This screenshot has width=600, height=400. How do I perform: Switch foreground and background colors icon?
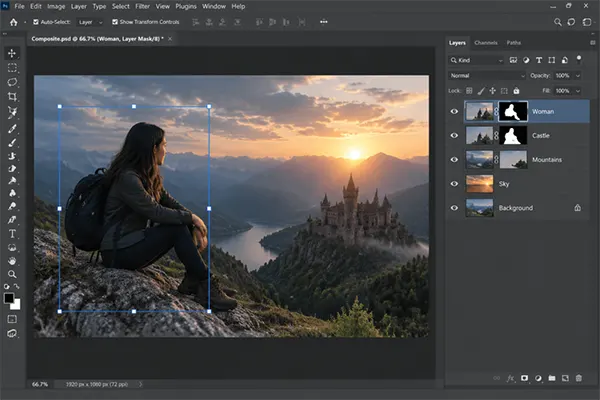pyautogui.click(x=17, y=286)
